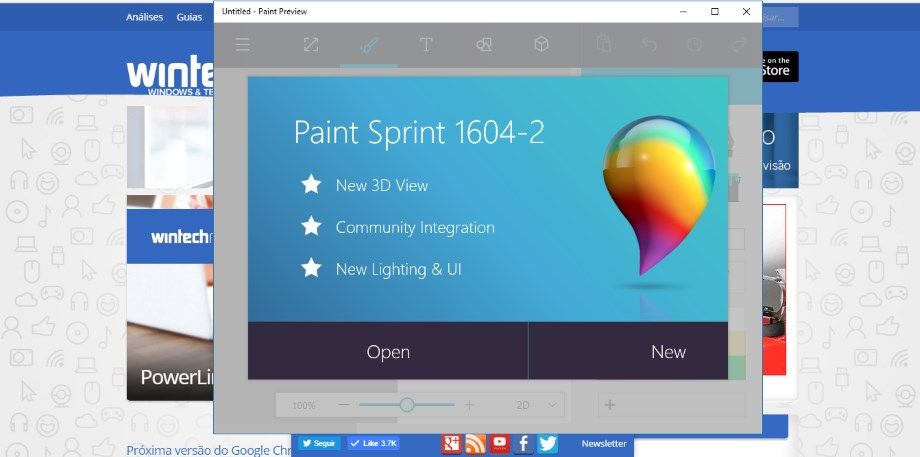
Task: Open the hamburger menu in Paint Preview
Action: [x=242, y=45]
